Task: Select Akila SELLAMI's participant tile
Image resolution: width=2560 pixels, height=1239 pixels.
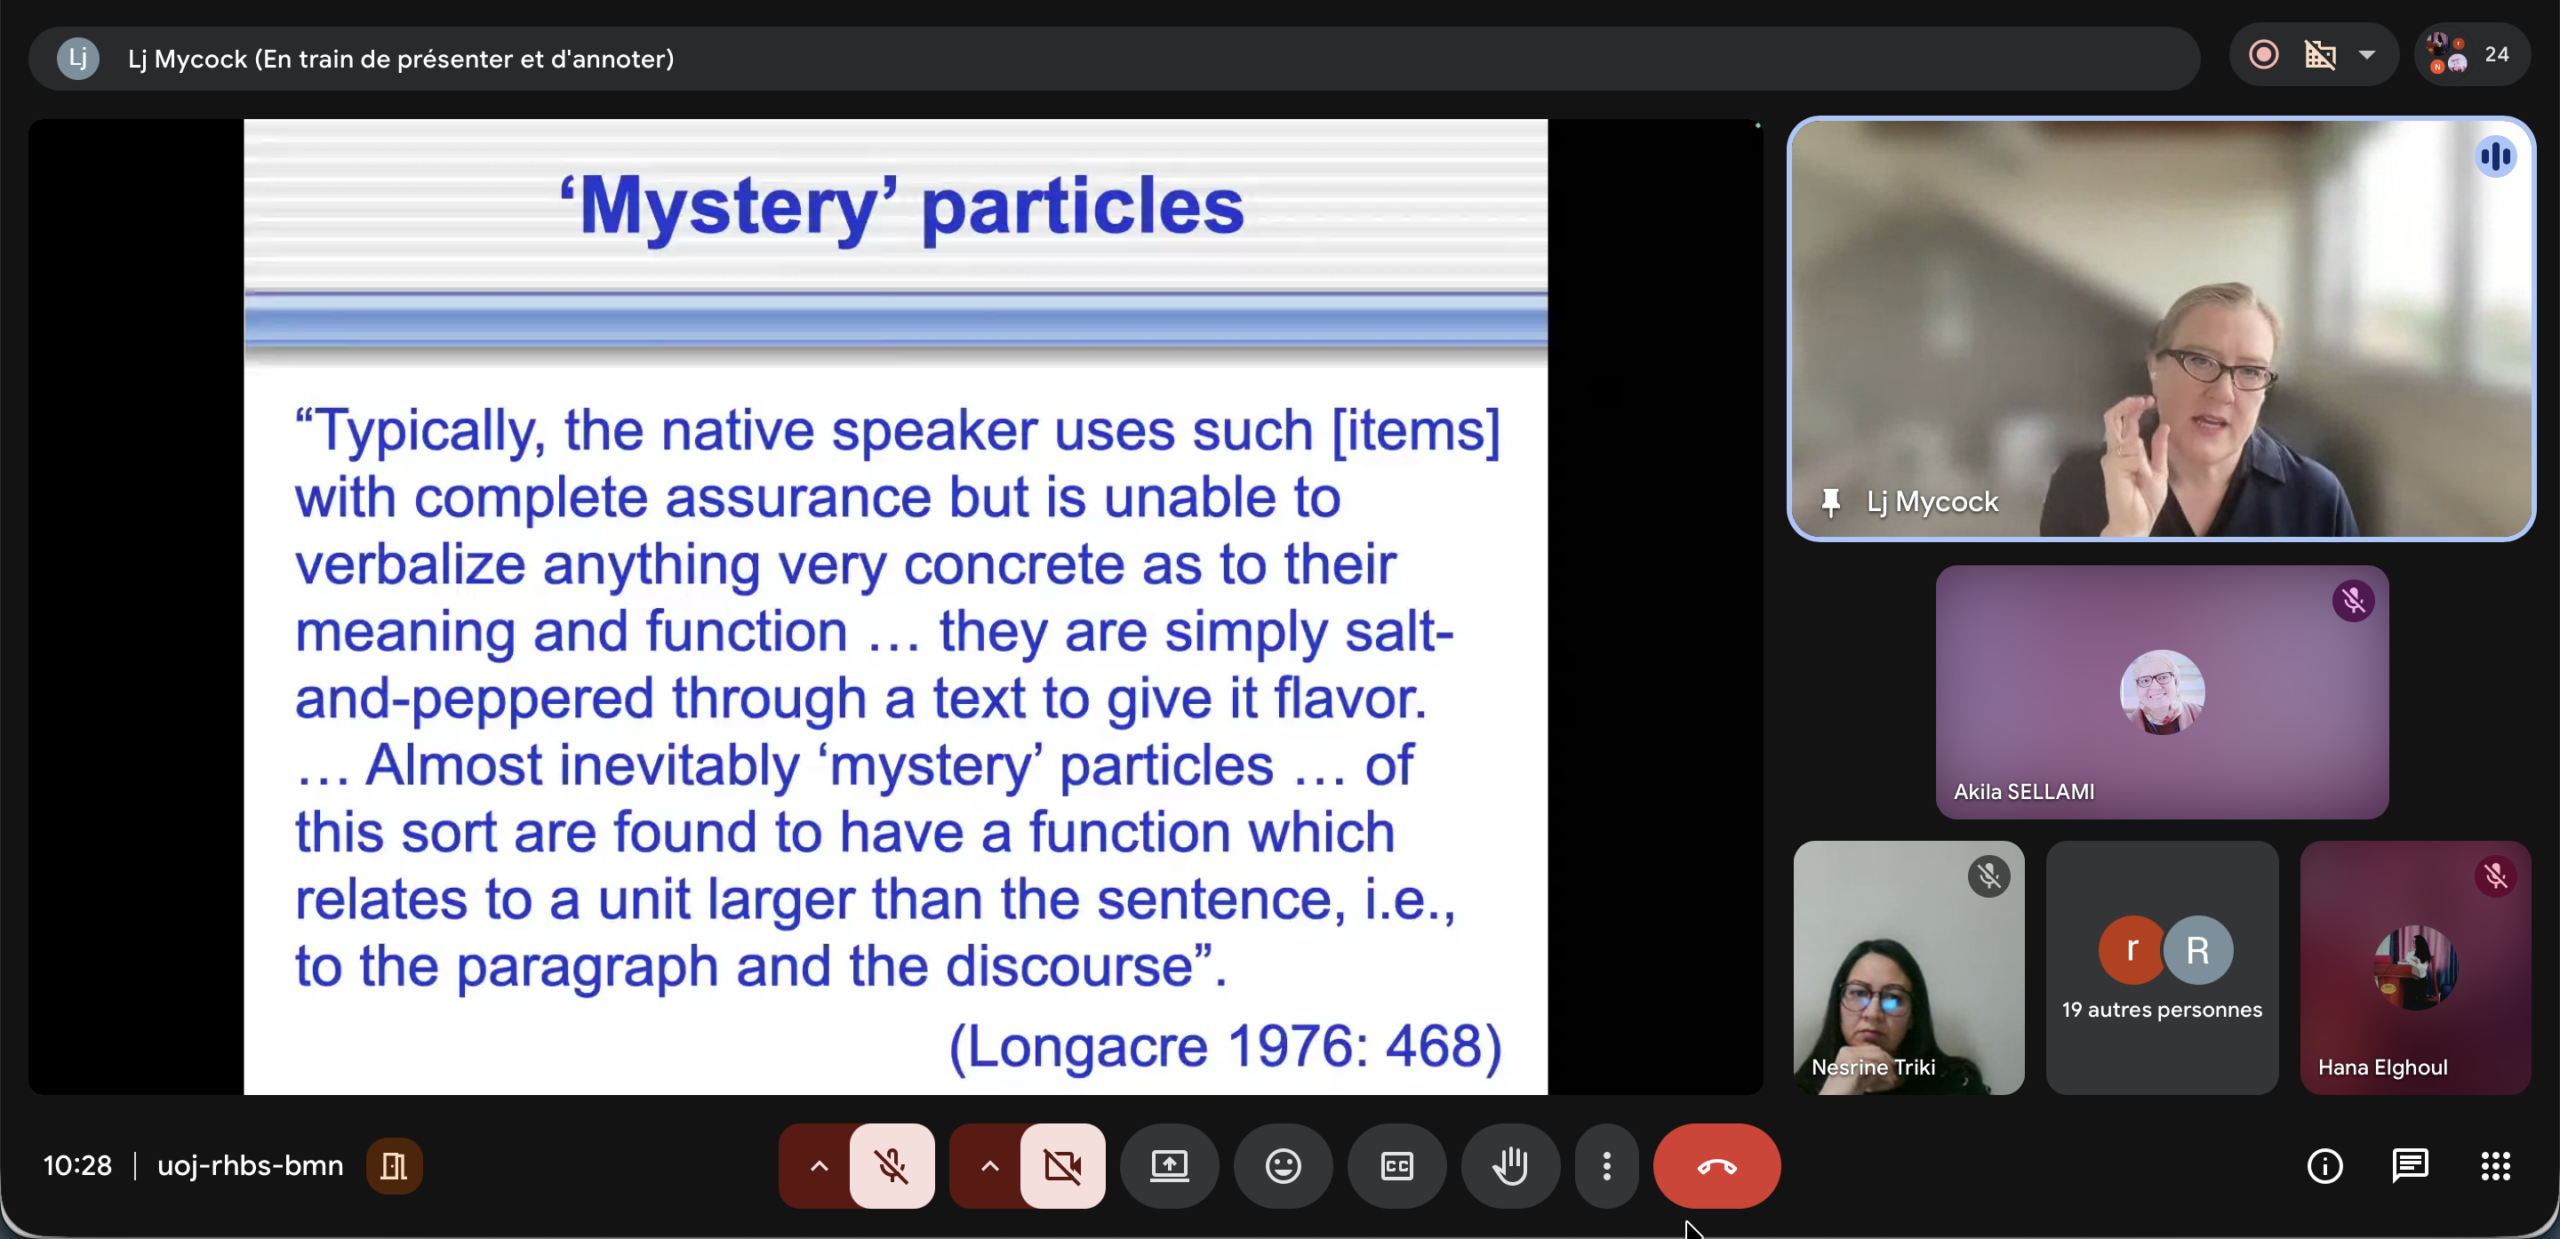Action: tap(2162, 692)
